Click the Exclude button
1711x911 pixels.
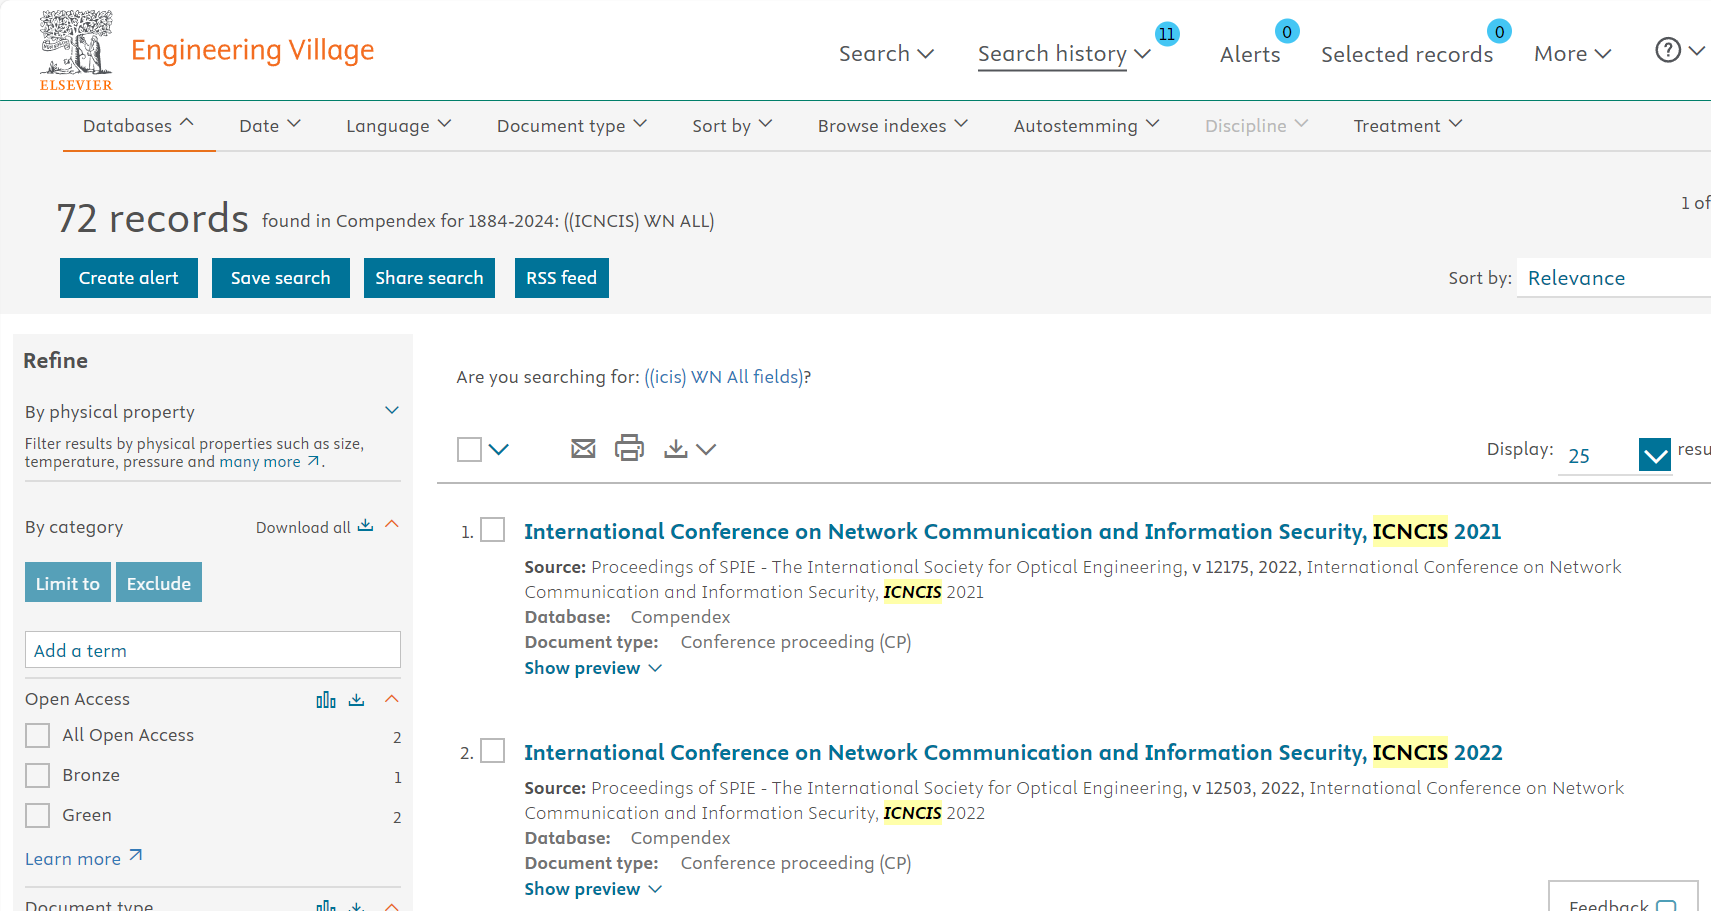pyautogui.click(x=159, y=583)
